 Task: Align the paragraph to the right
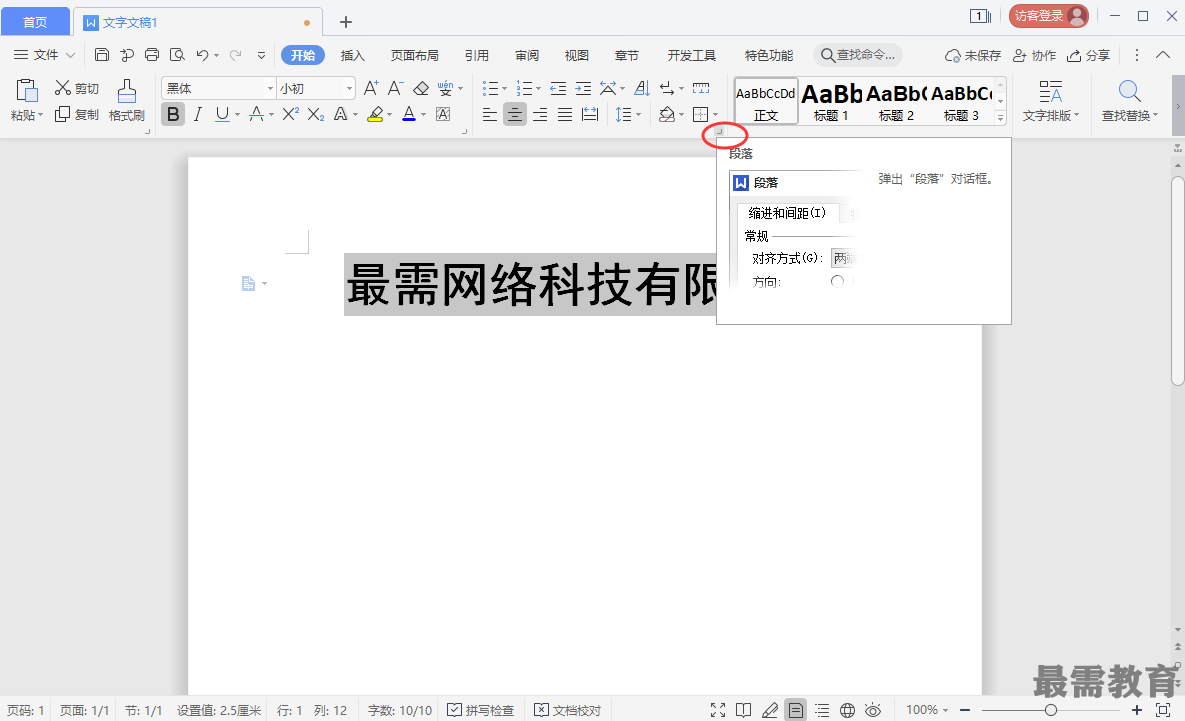pos(540,114)
